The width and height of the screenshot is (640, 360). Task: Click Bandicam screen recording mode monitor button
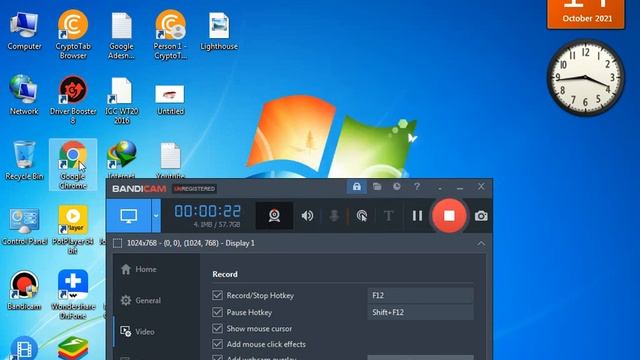click(x=129, y=216)
